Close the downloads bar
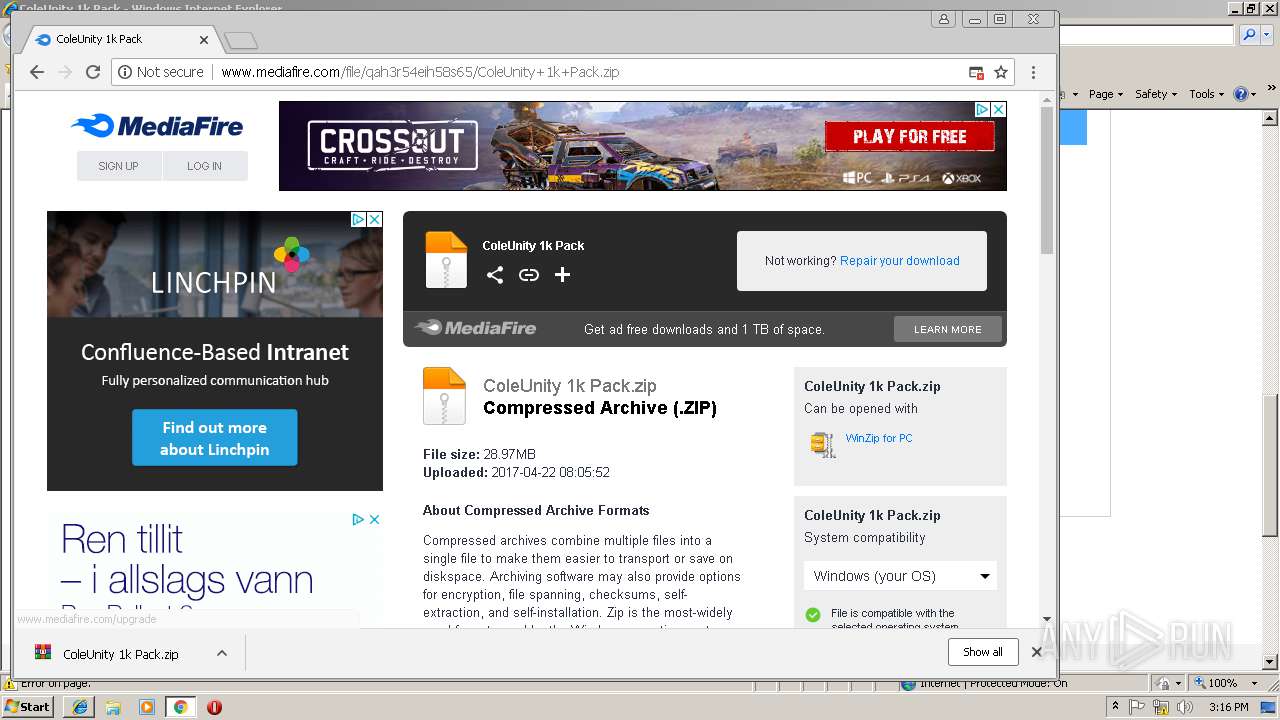The width and height of the screenshot is (1280, 720). coord(1037,652)
